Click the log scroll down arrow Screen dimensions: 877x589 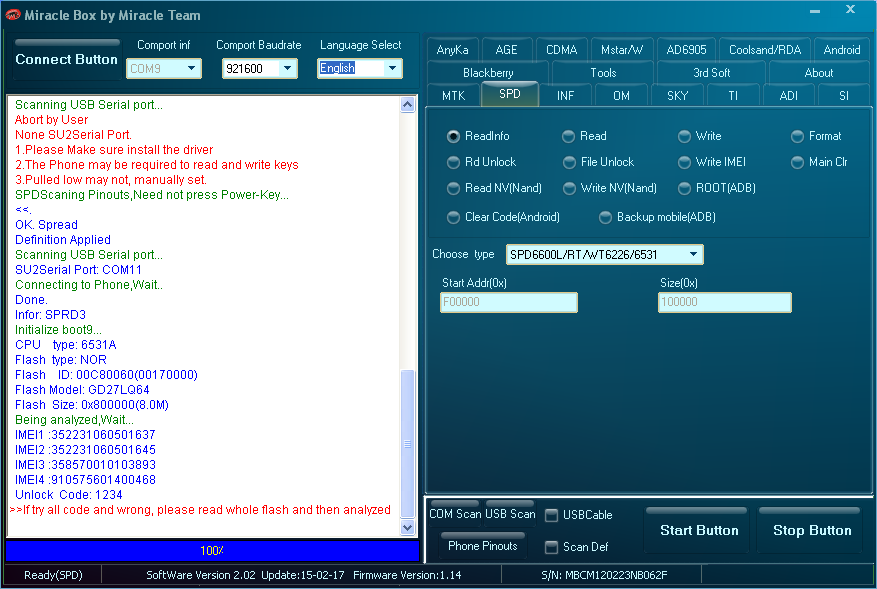408,527
